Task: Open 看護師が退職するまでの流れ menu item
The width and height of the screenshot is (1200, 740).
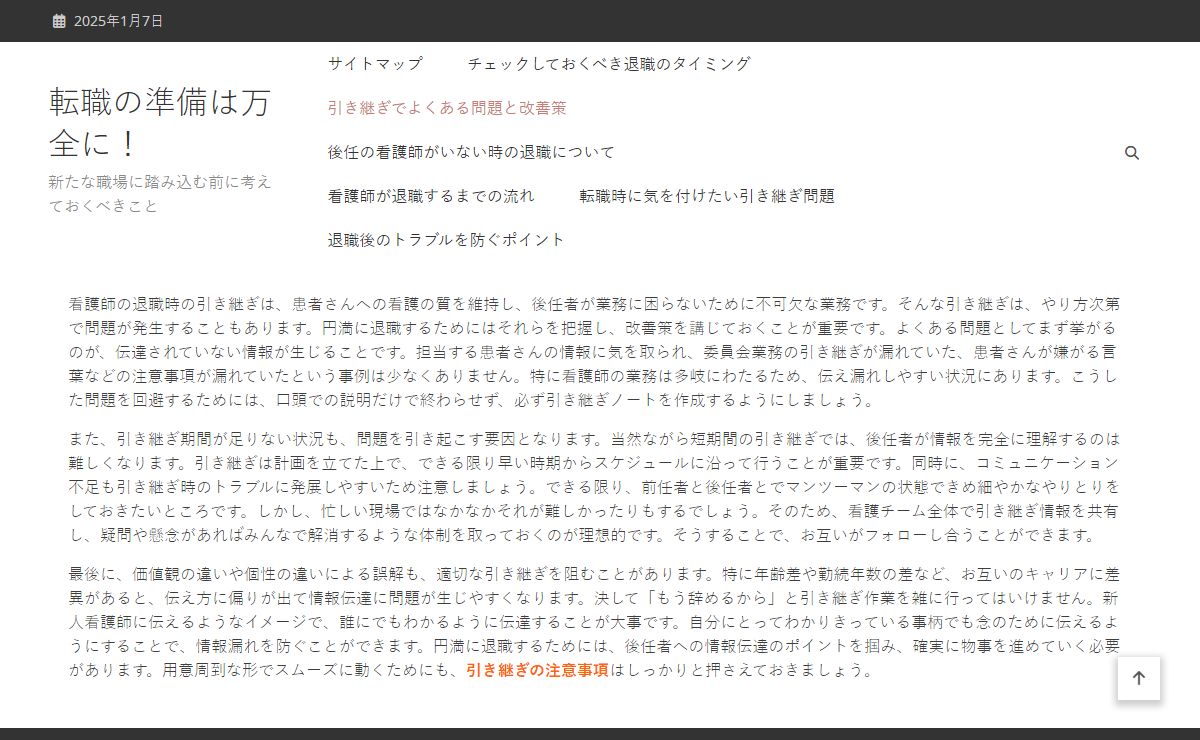Action: tap(431, 196)
